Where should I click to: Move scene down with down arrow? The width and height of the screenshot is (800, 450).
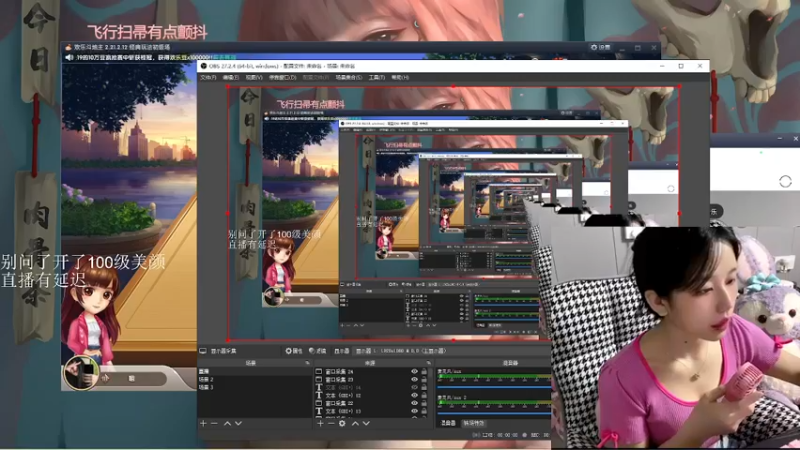[238, 423]
